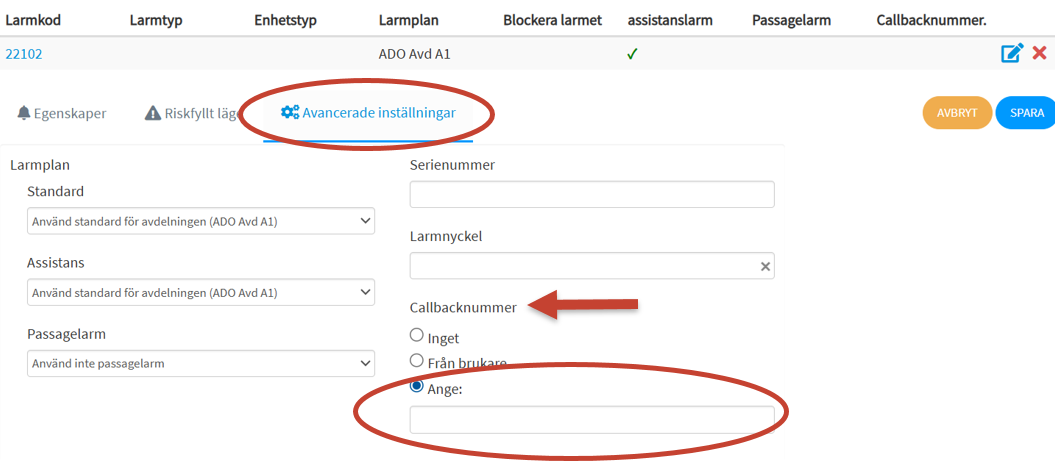Clear the Larmnyckel field with the x icon

(765, 267)
